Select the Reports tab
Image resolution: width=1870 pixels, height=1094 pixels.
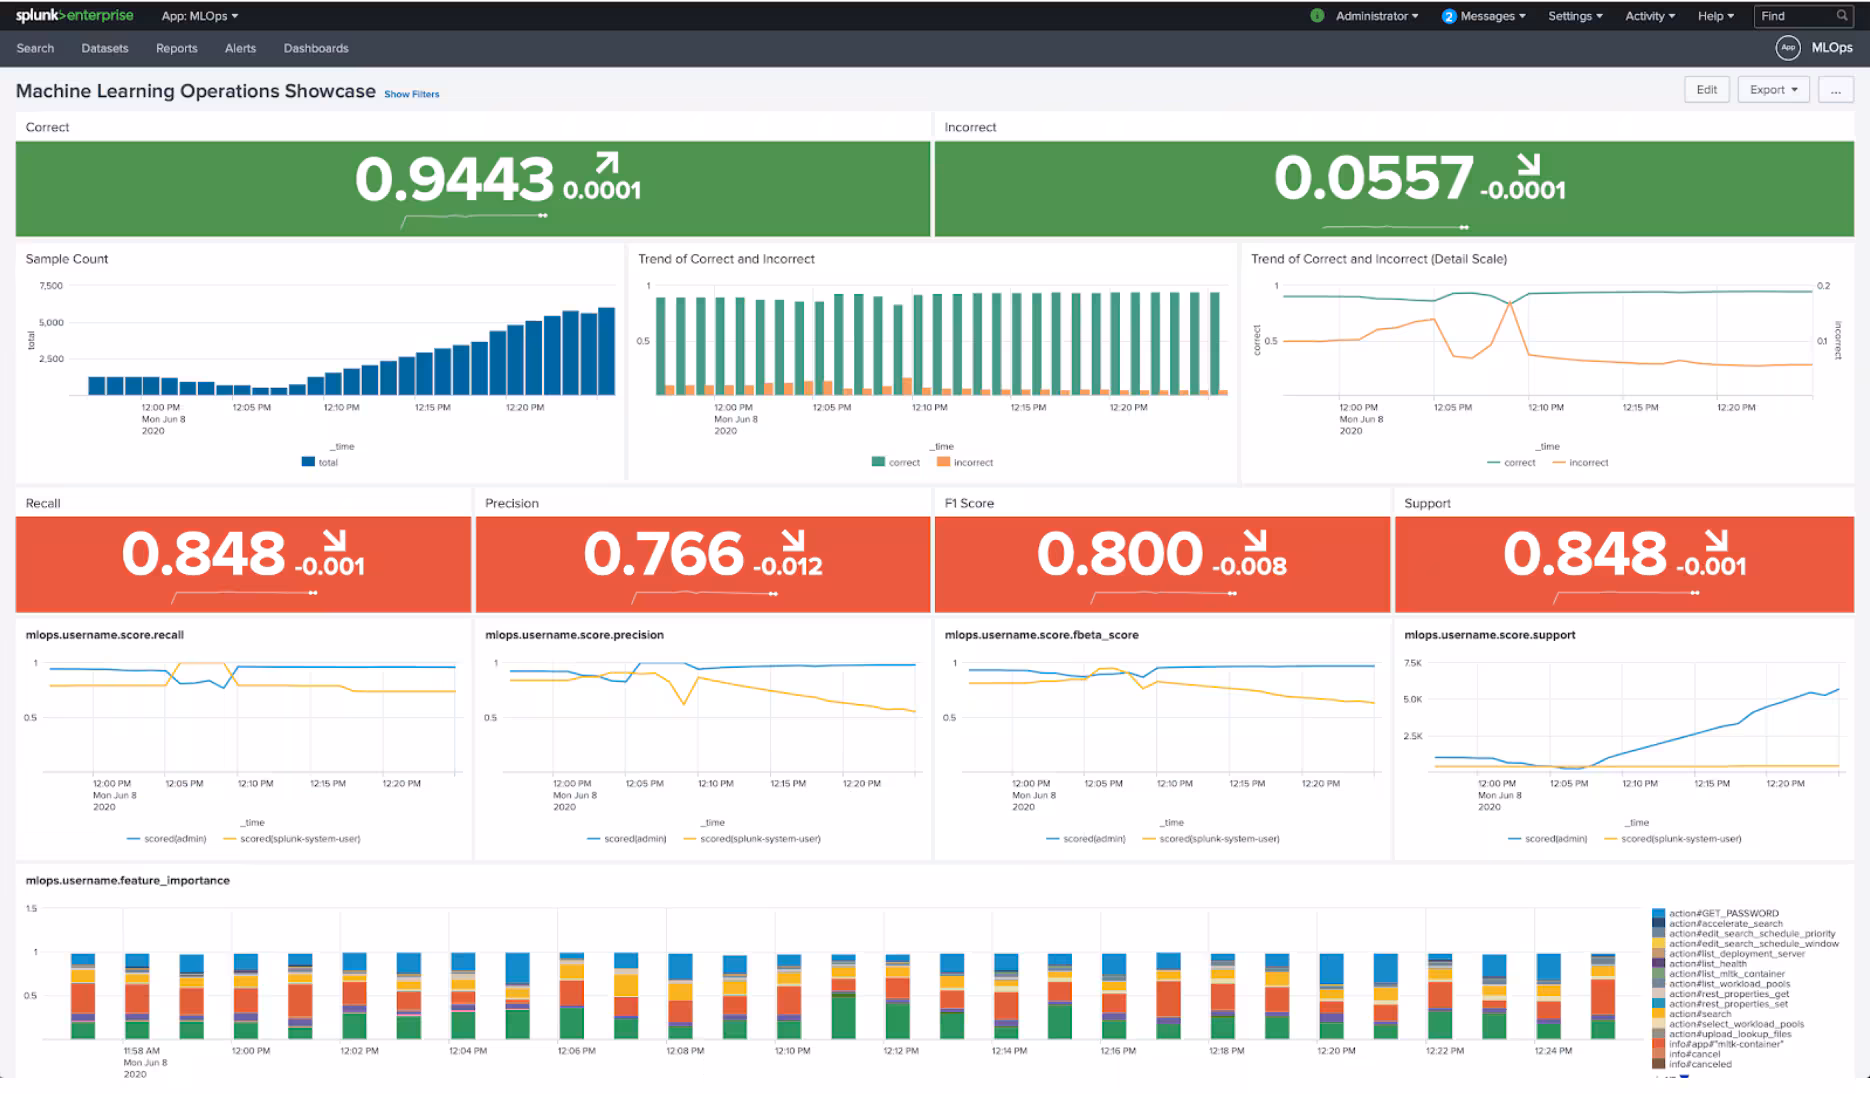pyautogui.click(x=176, y=48)
